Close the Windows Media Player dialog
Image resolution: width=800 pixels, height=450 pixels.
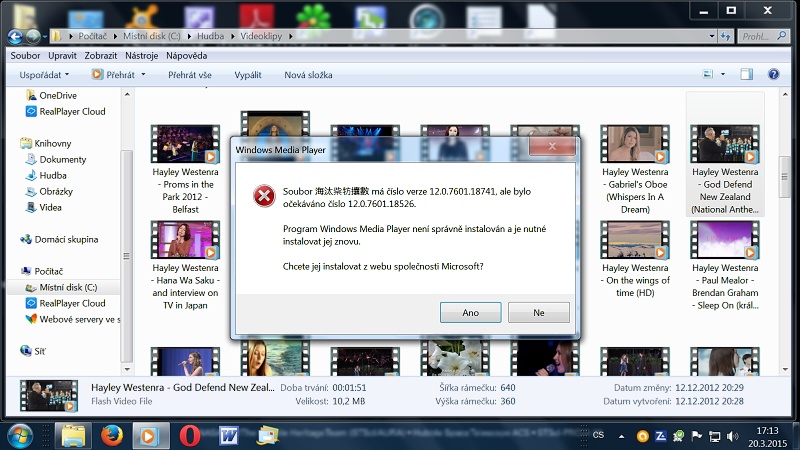coord(552,146)
